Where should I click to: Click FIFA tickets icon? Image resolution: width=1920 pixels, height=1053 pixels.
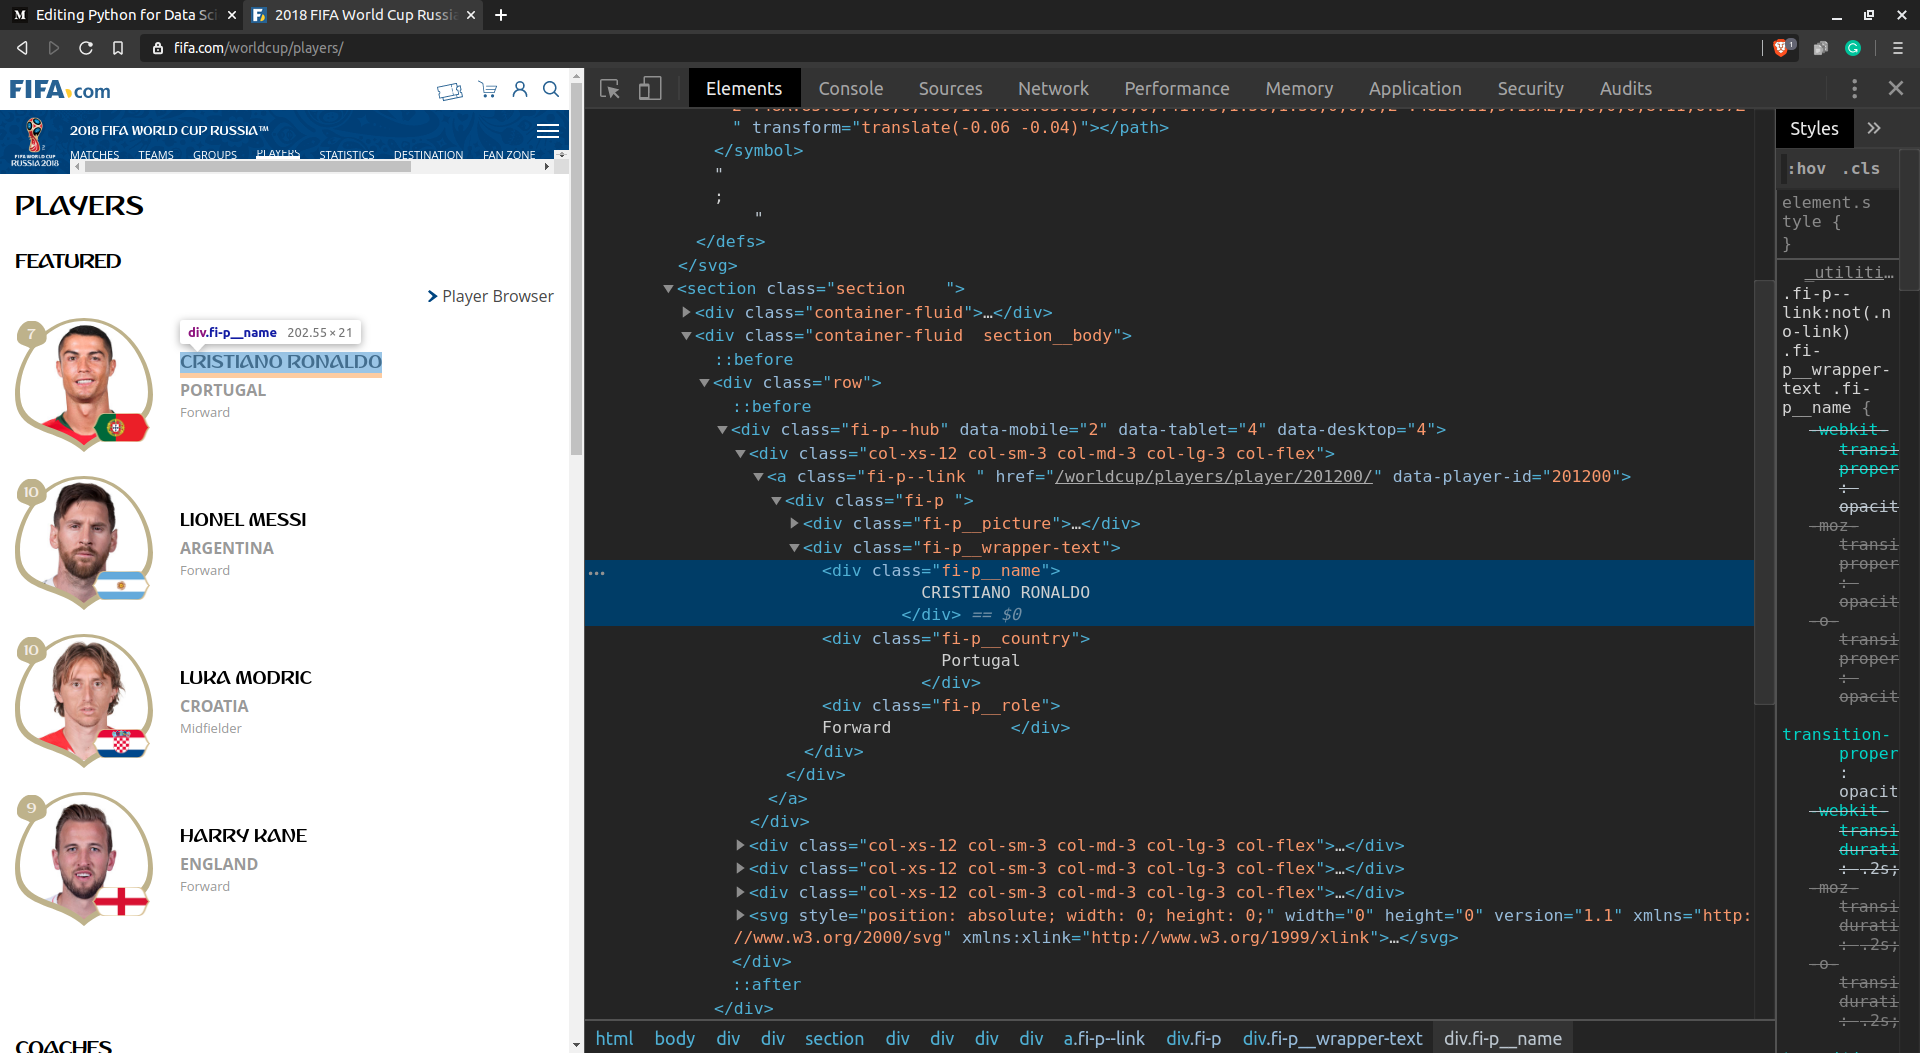(x=450, y=91)
